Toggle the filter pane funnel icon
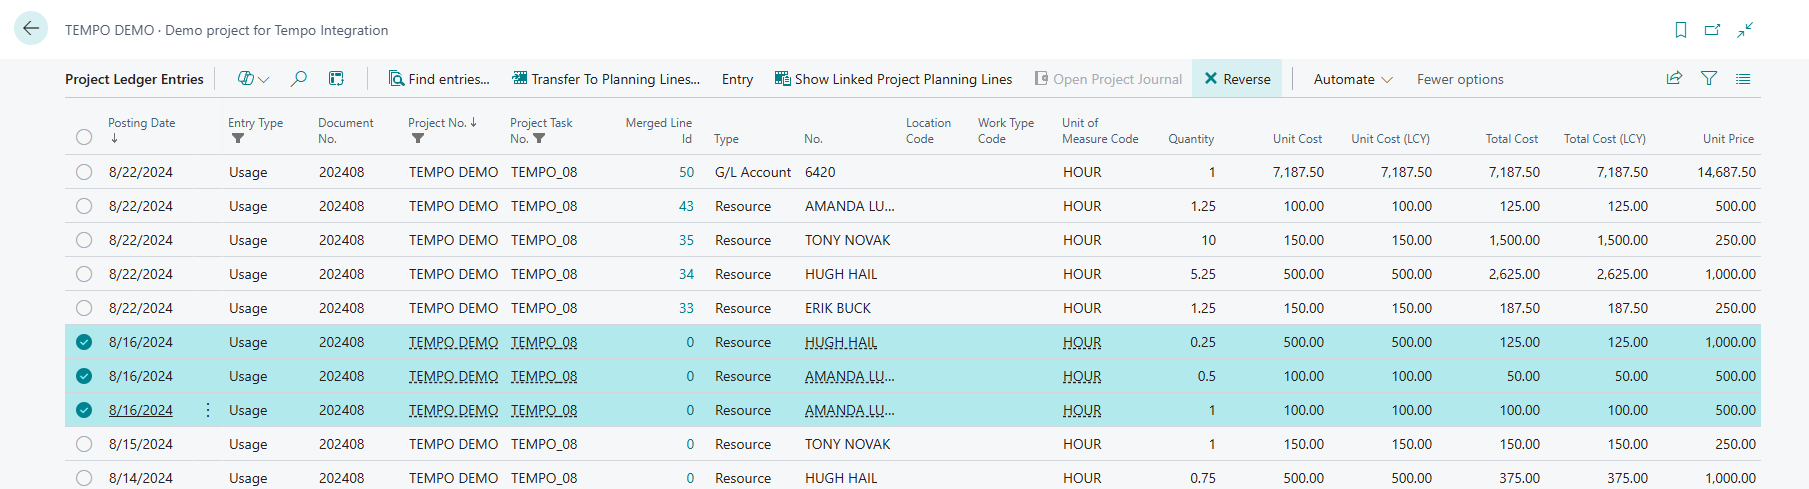This screenshot has width=1809, height=489. [x=1709, y=78]
